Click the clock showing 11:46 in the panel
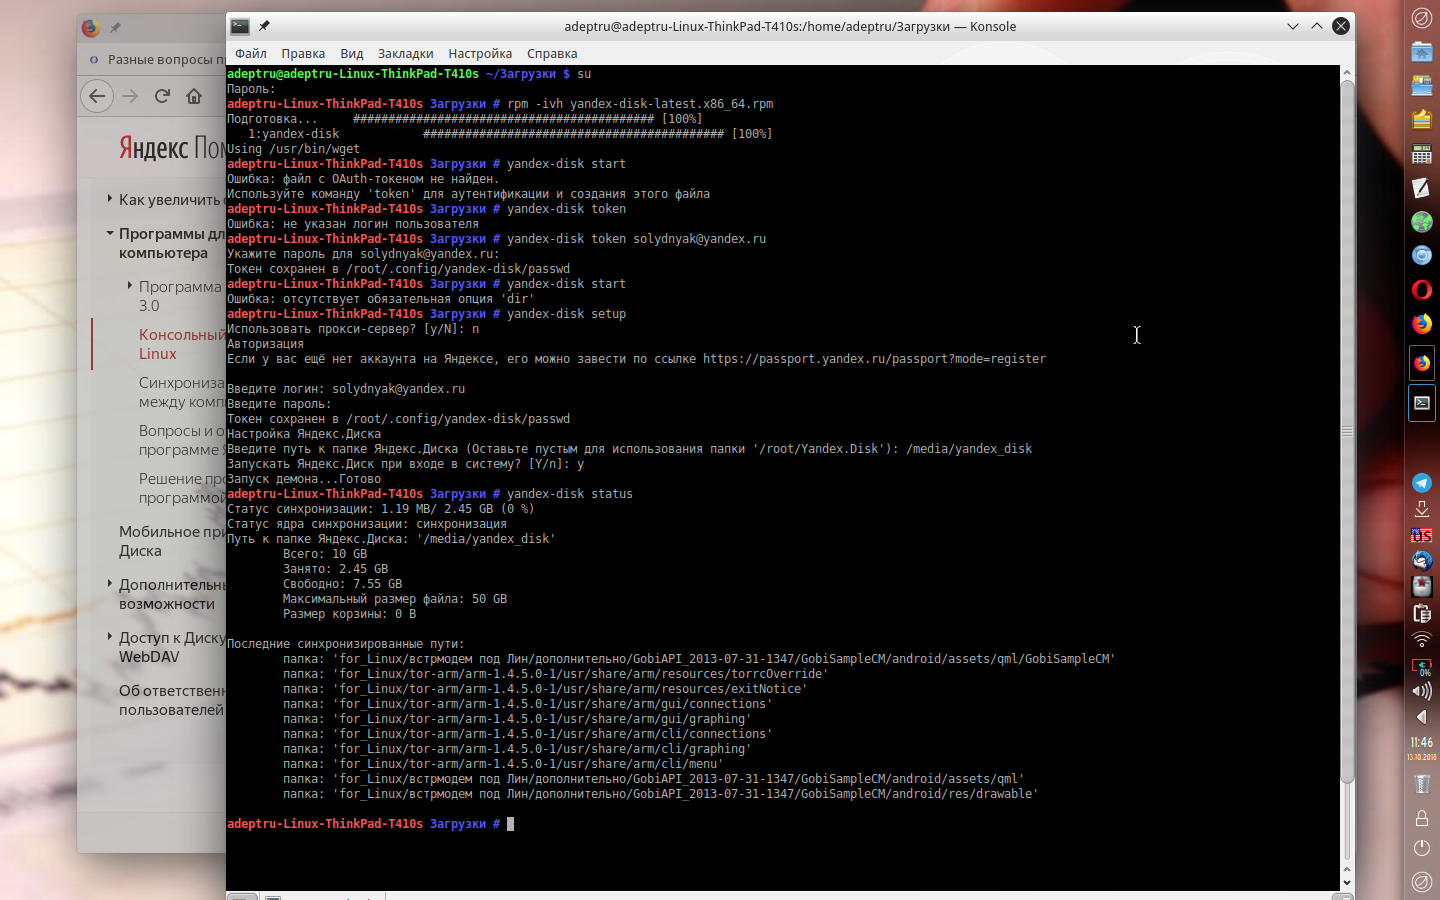The image size is (1440, 900). click(1421, 742)
